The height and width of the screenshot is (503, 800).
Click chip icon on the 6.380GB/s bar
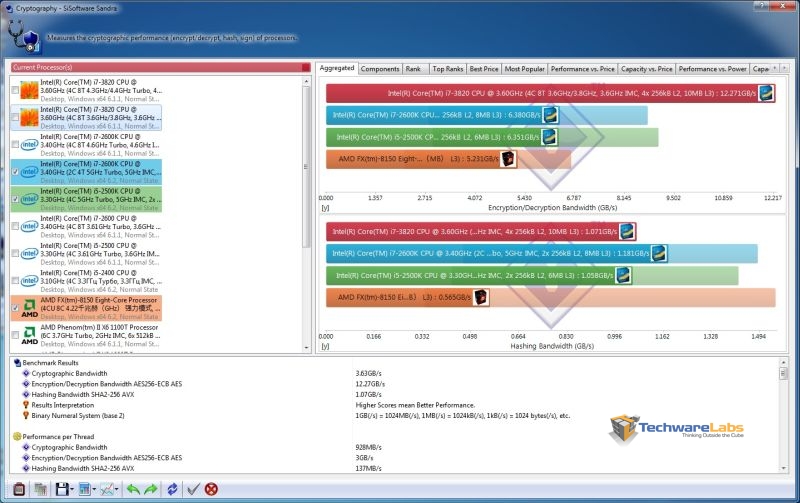(550, 115)
